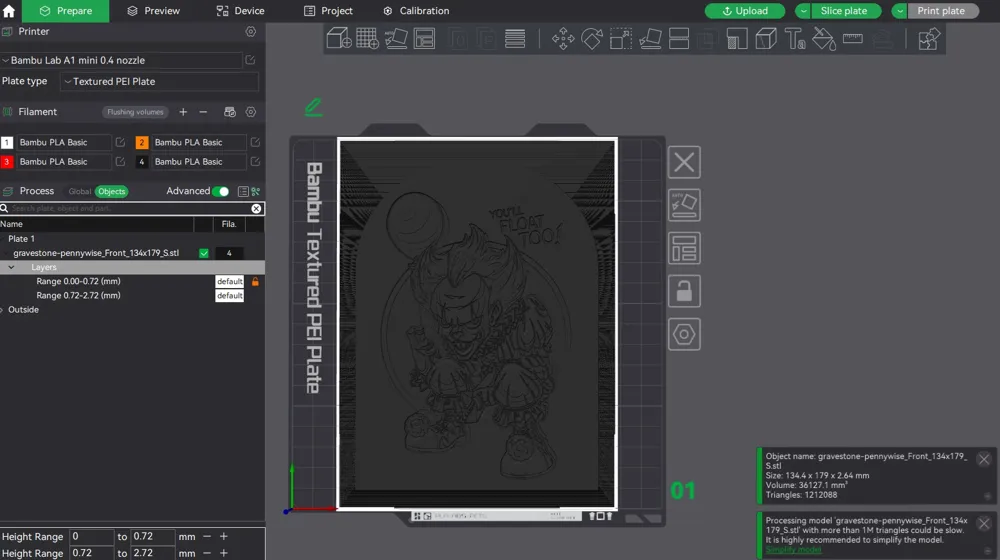Click the plate settings hexagon icon

(684, 334)
